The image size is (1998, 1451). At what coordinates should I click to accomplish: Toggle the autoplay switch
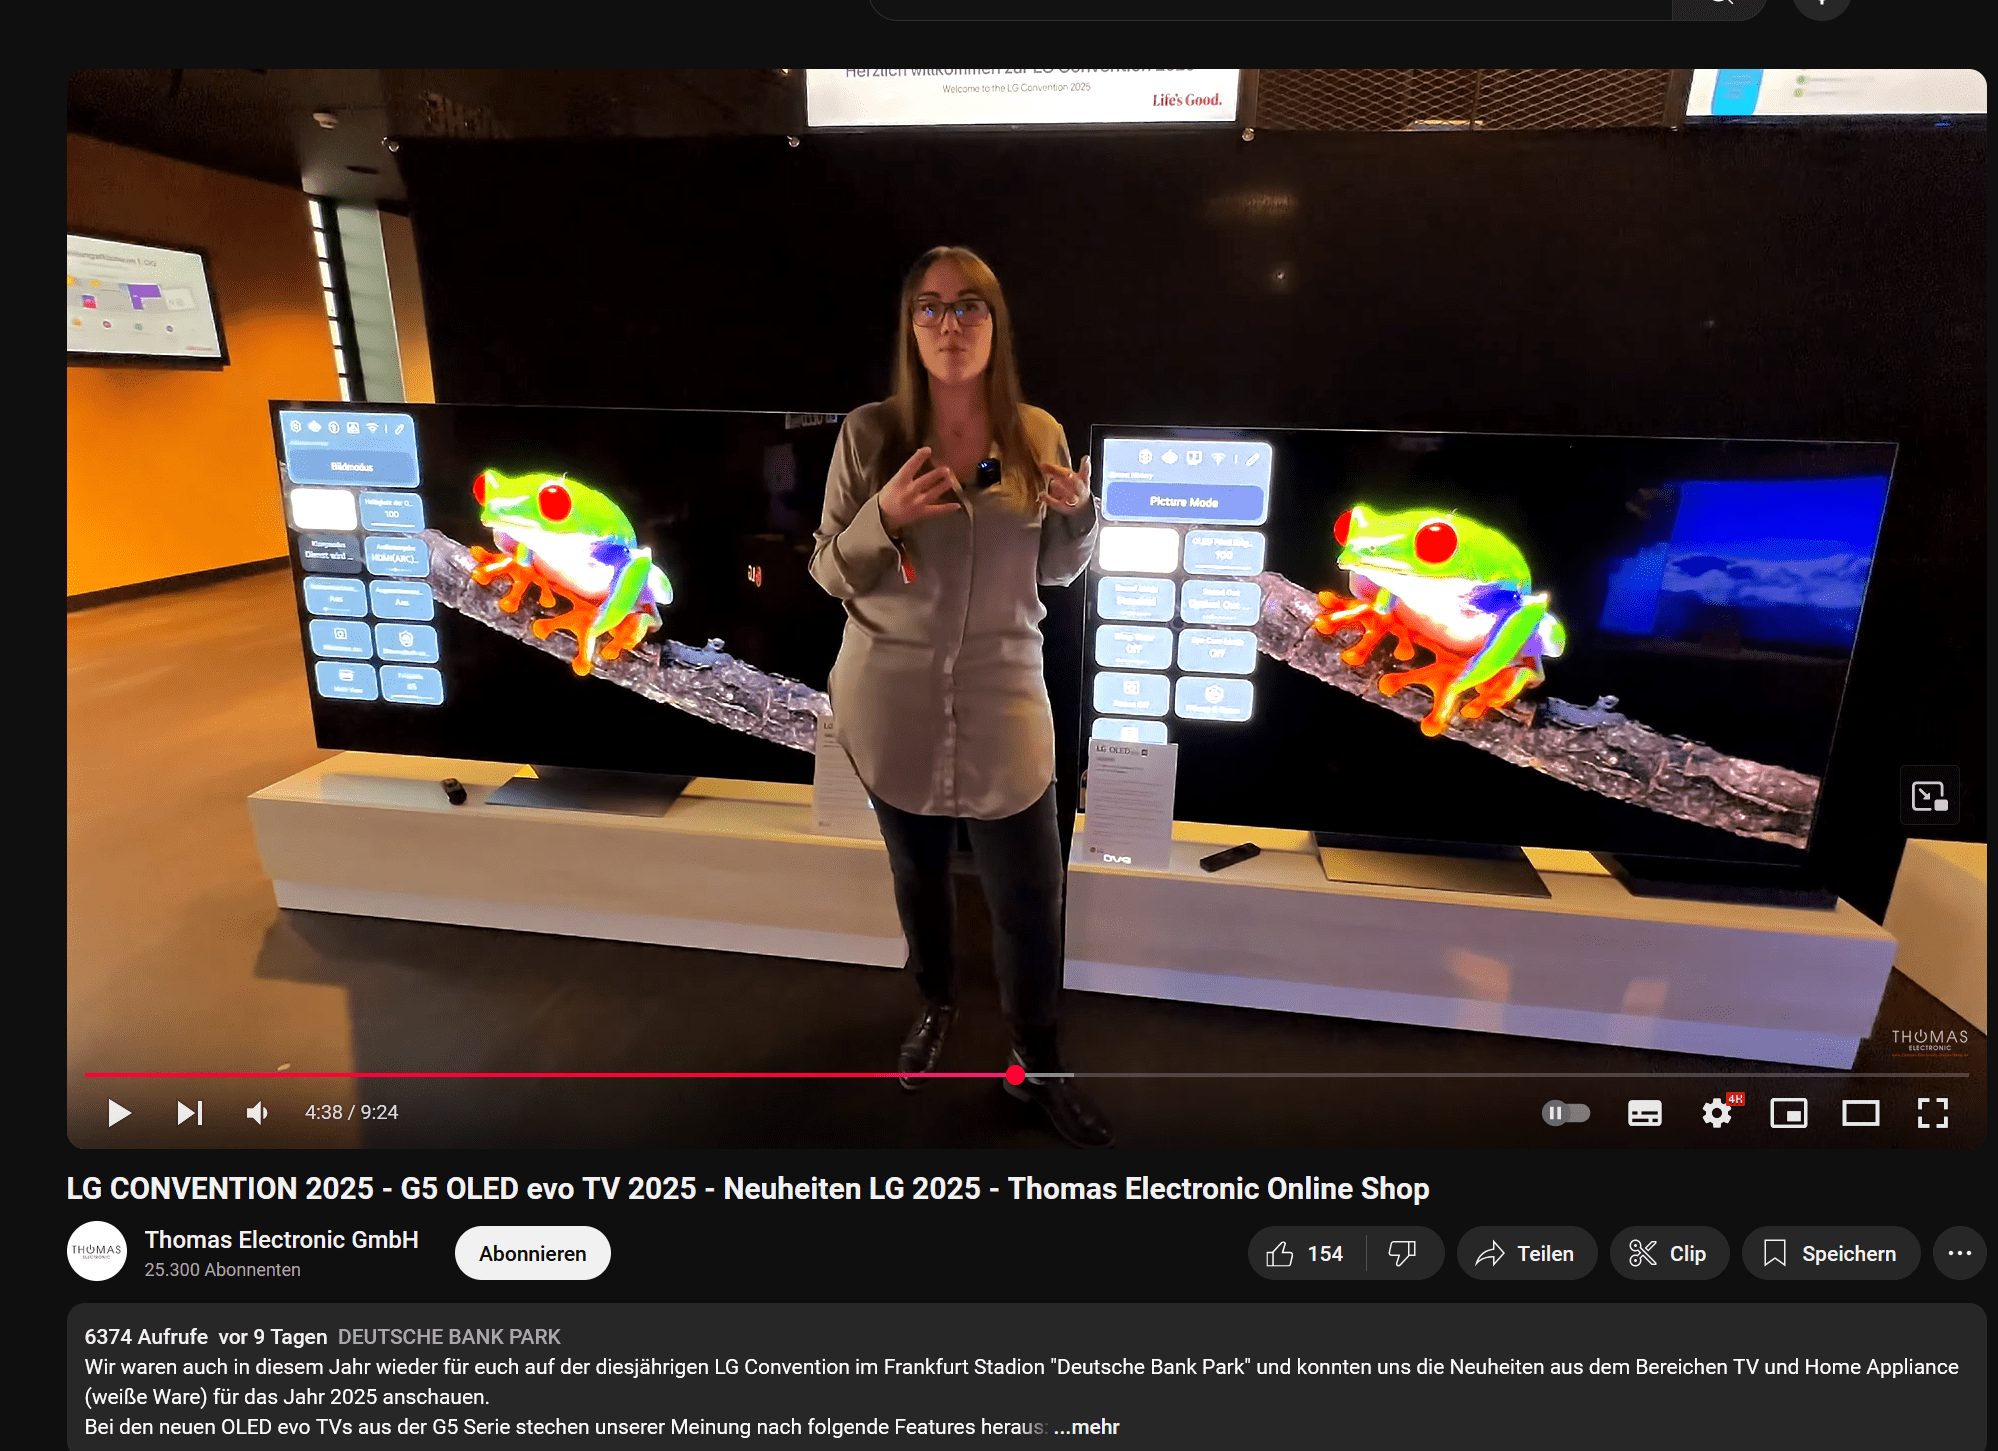click(x=1565, y=1112)
